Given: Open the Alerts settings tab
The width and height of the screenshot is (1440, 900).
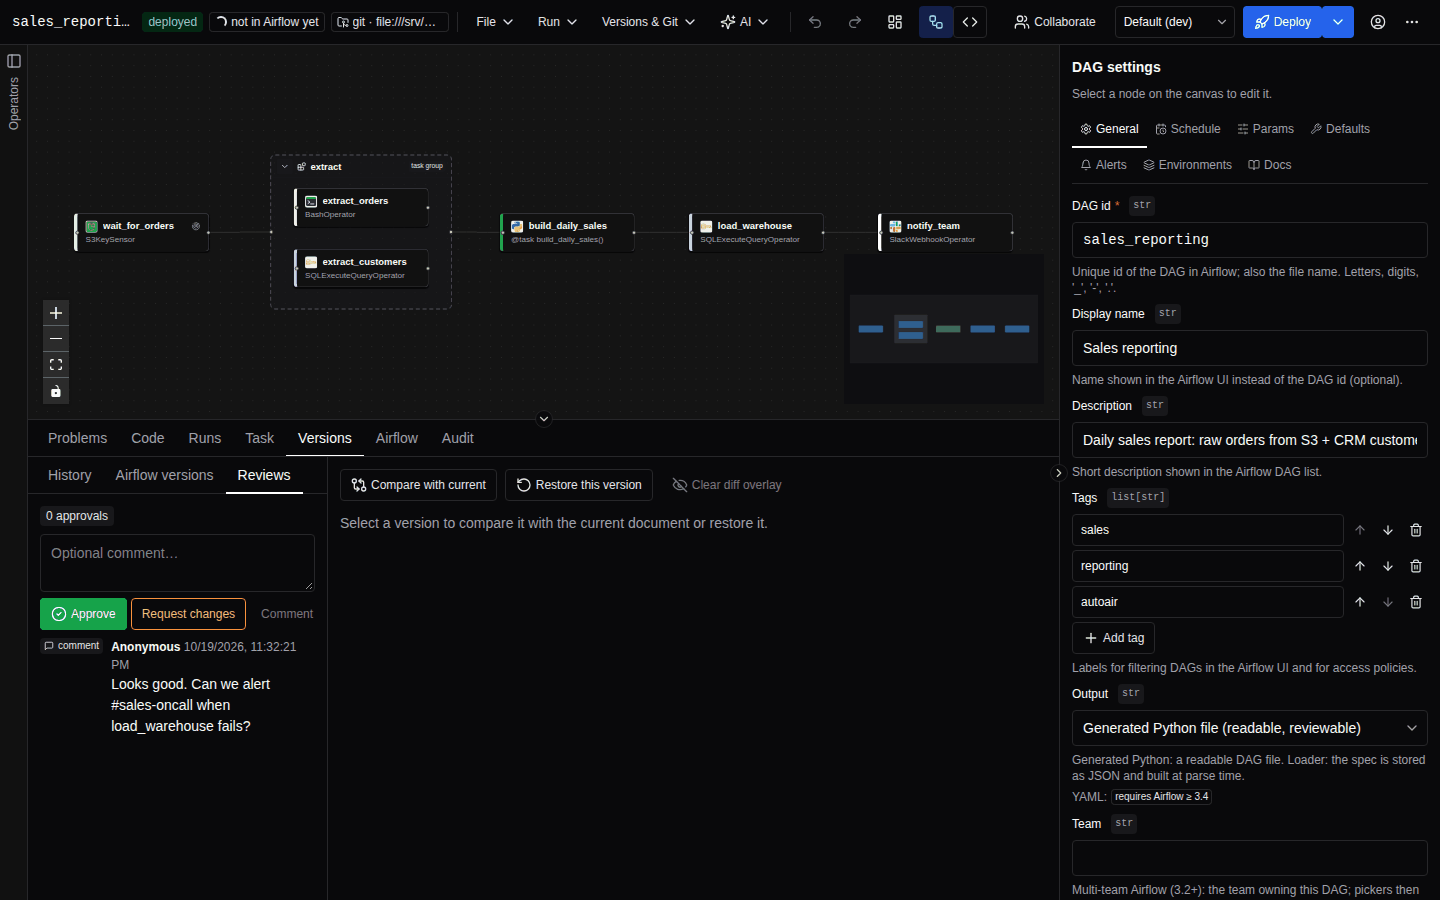Looking at the screenshot, I should (1103, 165).
